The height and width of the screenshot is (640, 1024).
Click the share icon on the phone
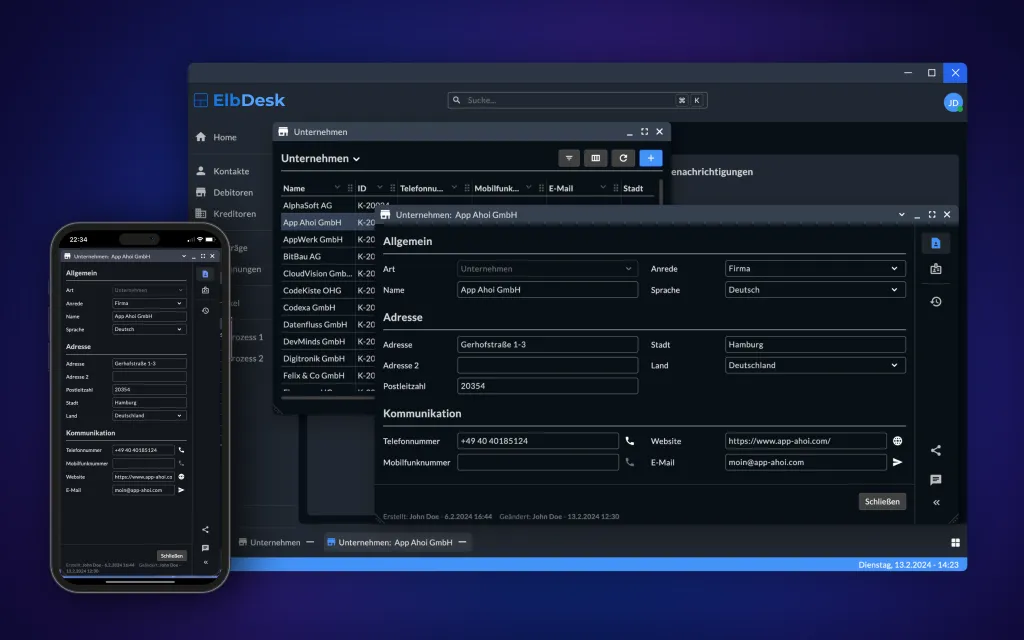[x=205, y=530]
